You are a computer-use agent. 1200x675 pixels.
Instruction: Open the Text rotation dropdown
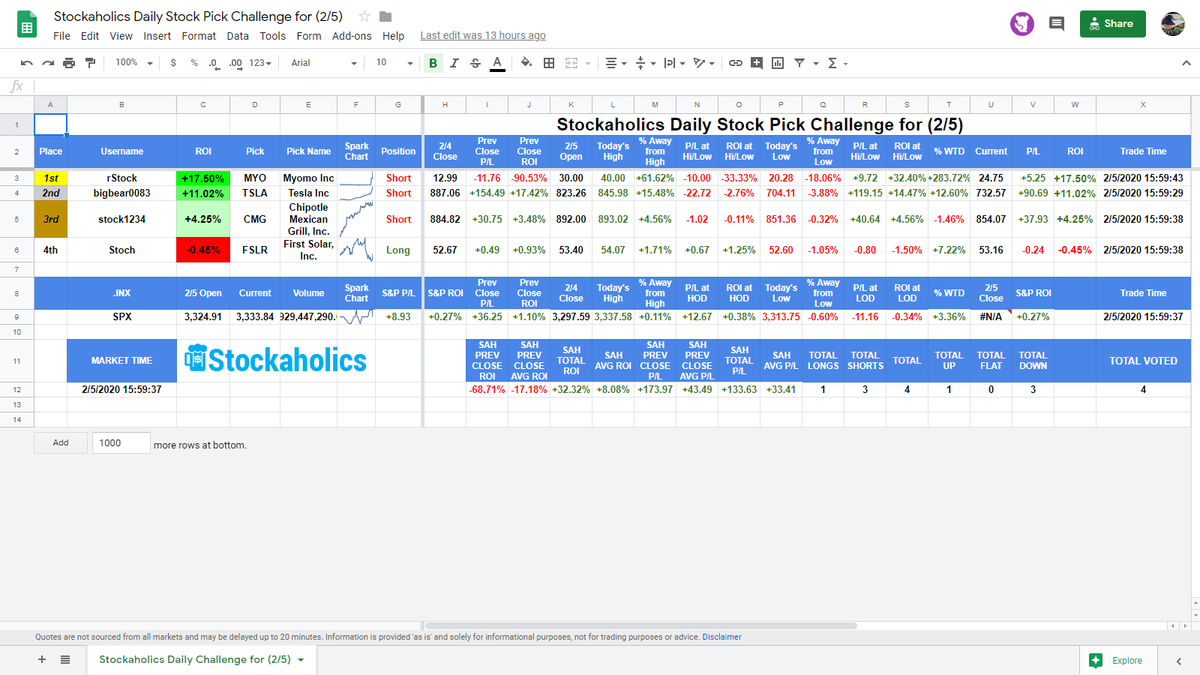(703, 63)
